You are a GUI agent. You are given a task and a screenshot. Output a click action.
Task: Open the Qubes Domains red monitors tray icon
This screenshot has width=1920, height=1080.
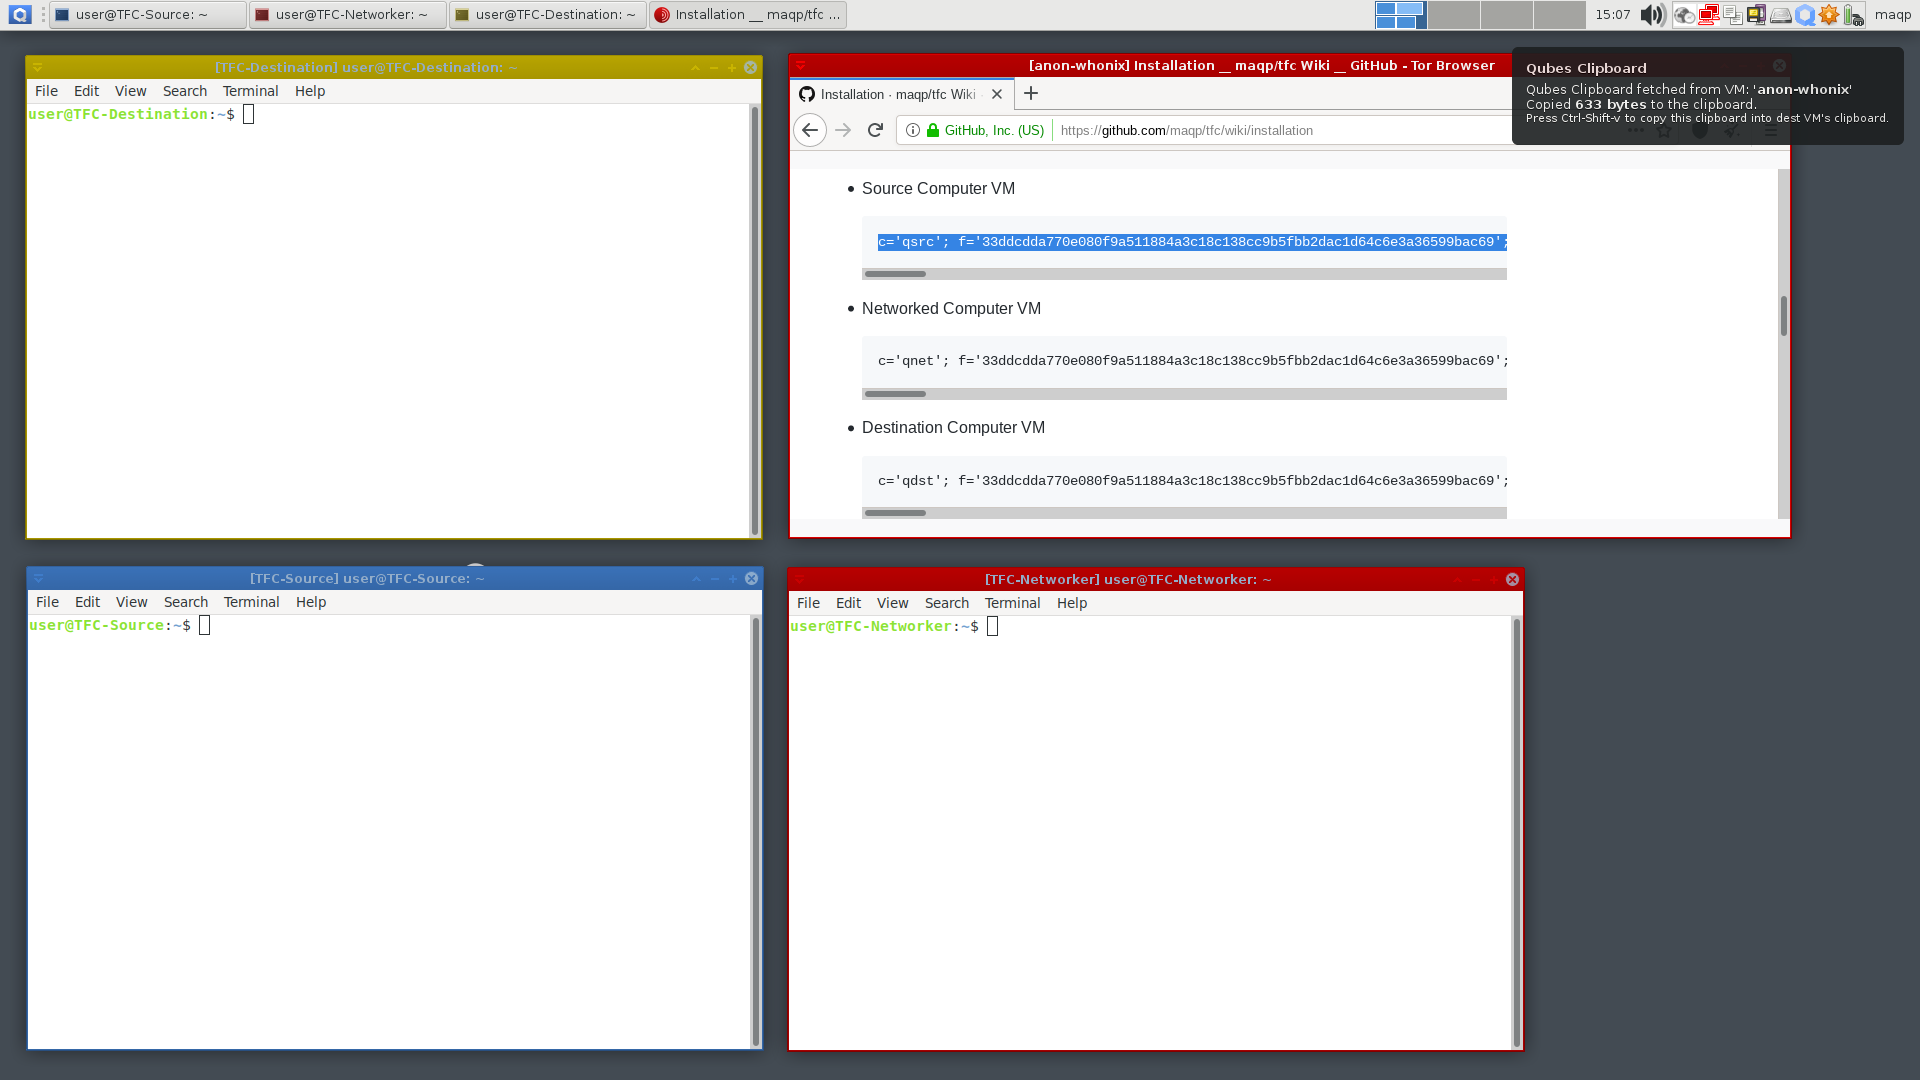[x=1708, y=14]
